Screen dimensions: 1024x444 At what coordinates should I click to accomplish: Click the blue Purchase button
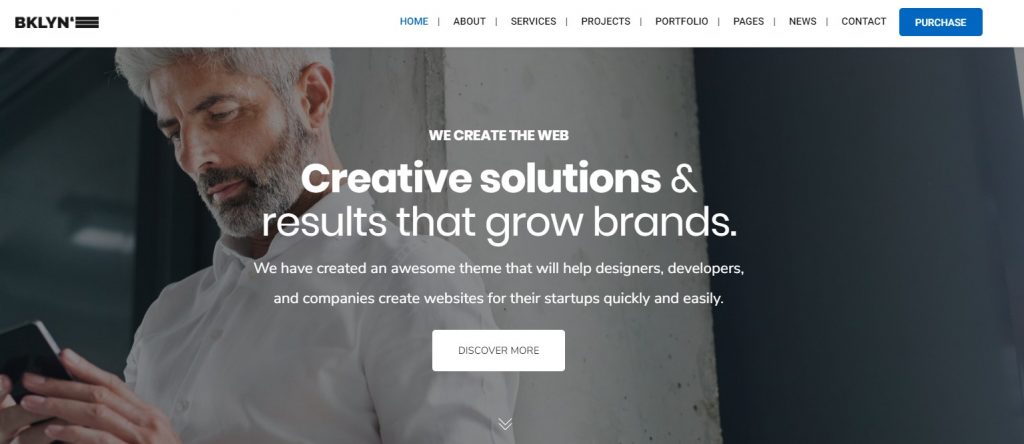pyautogui.click(x=940, y=22)
